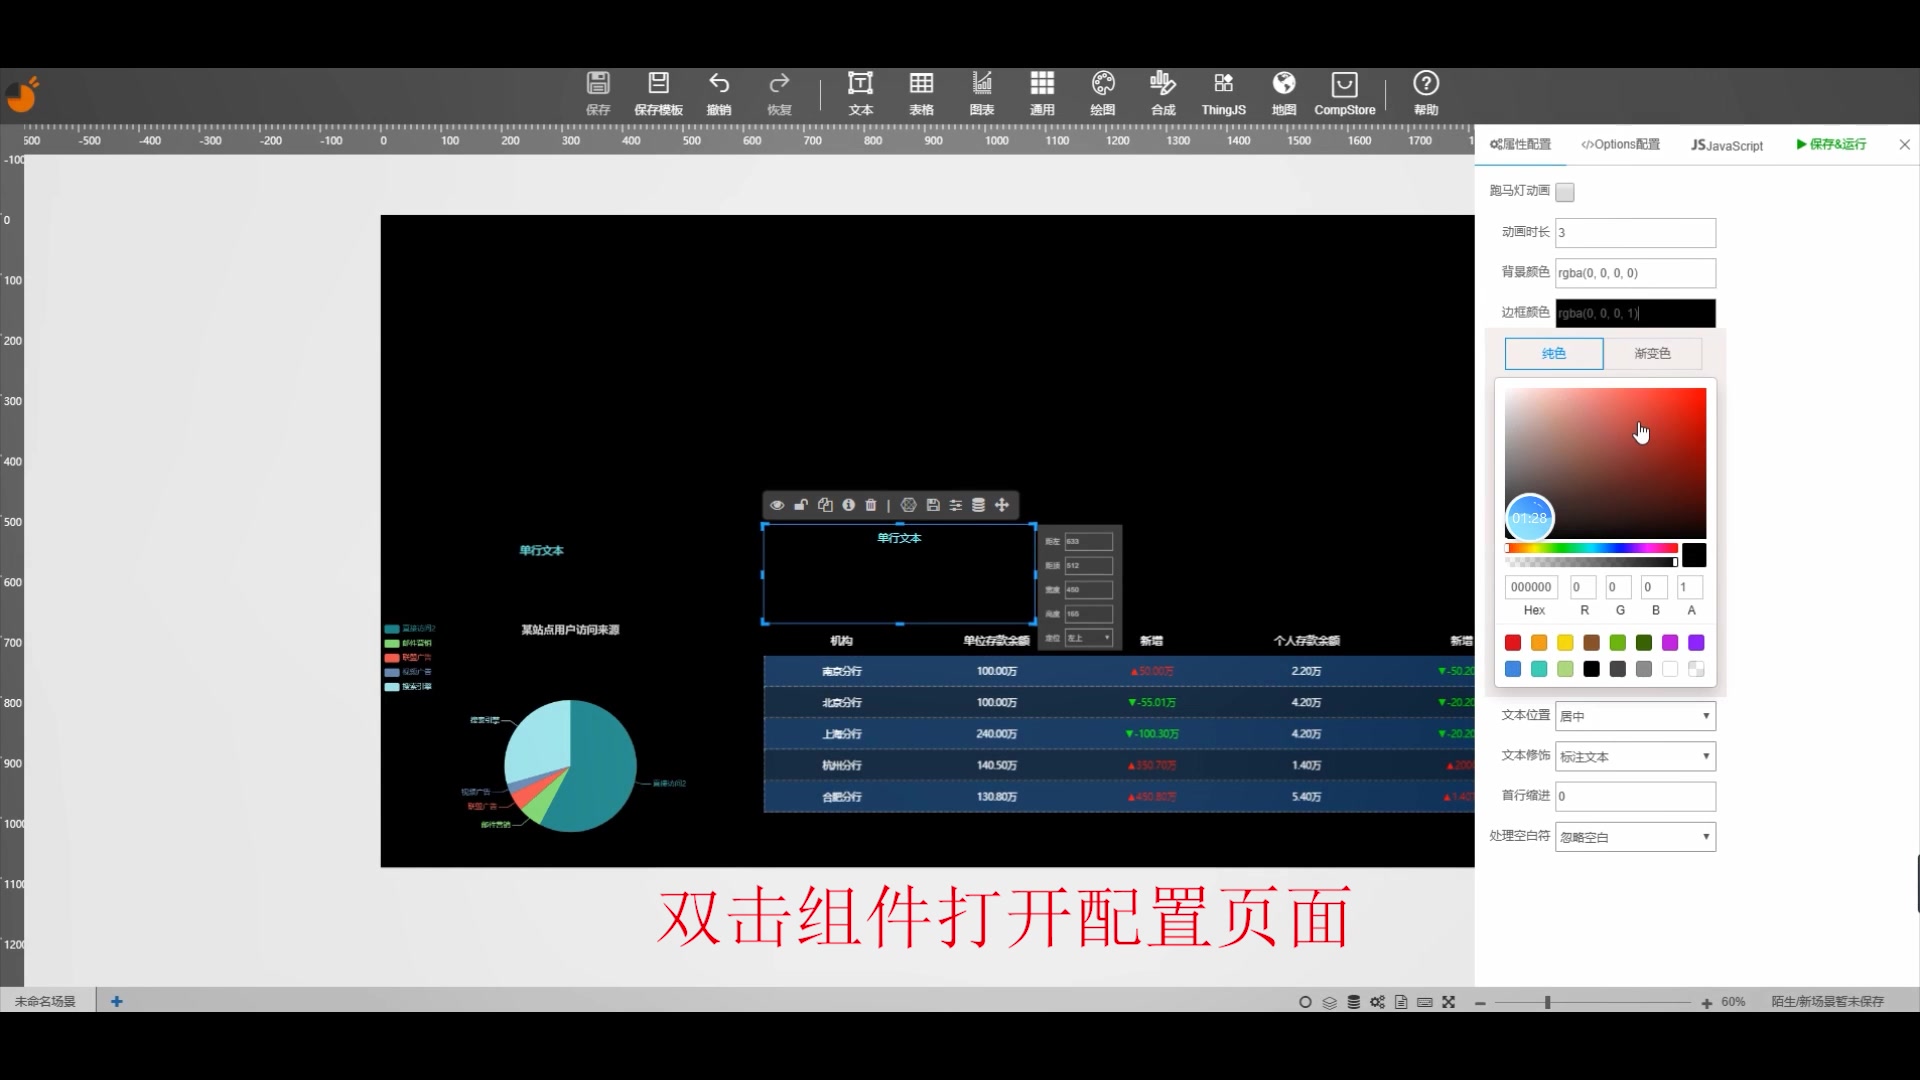1920x1080 pixels.
Task: Click the 绘图 drawing palette icon
Action: (x=1103, y=92)
